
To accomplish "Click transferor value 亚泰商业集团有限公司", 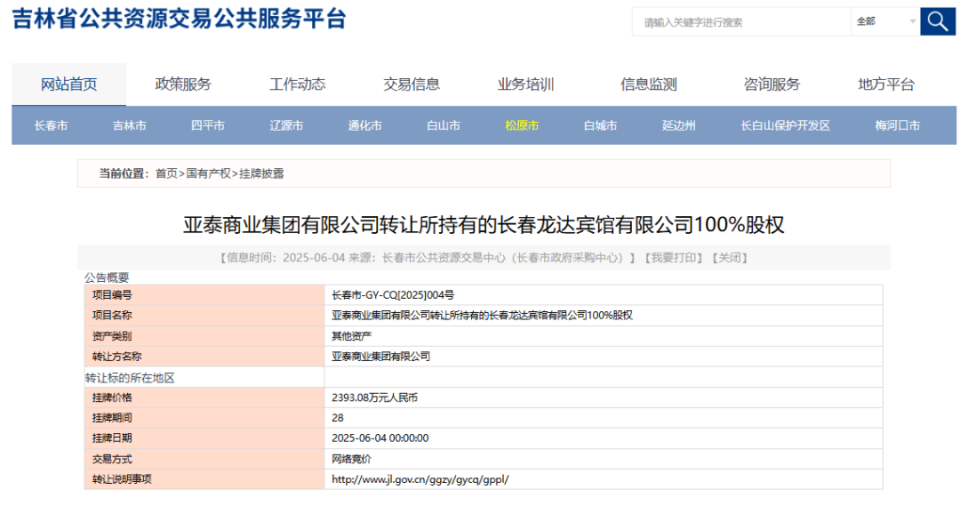I will click(381, 356).
